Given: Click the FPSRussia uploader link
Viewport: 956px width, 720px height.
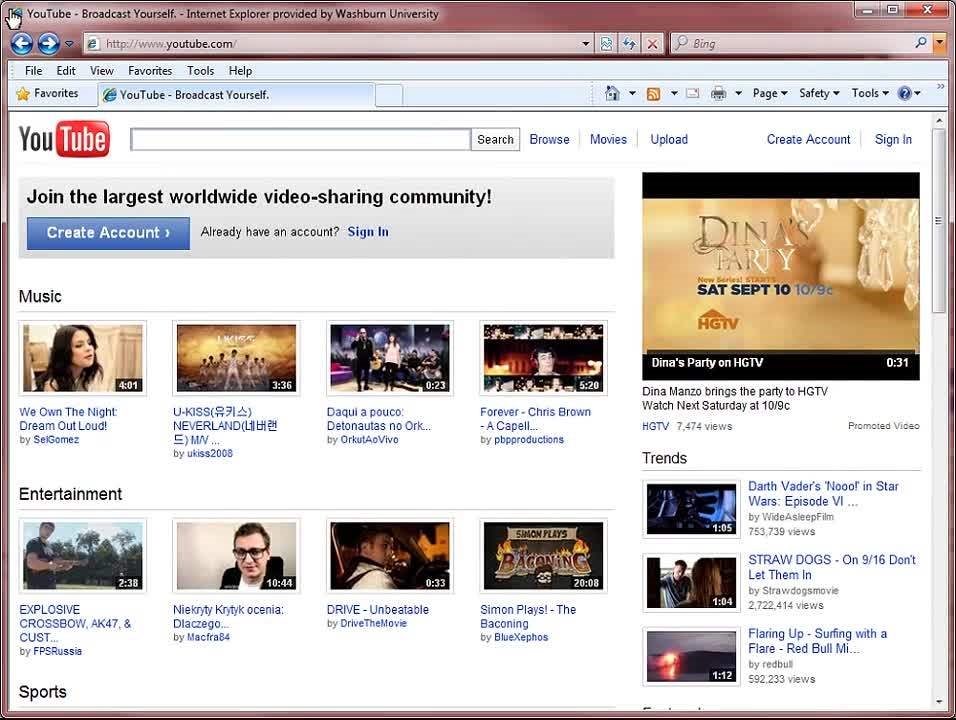Looking at the screenshot, I should click(57, 651).
